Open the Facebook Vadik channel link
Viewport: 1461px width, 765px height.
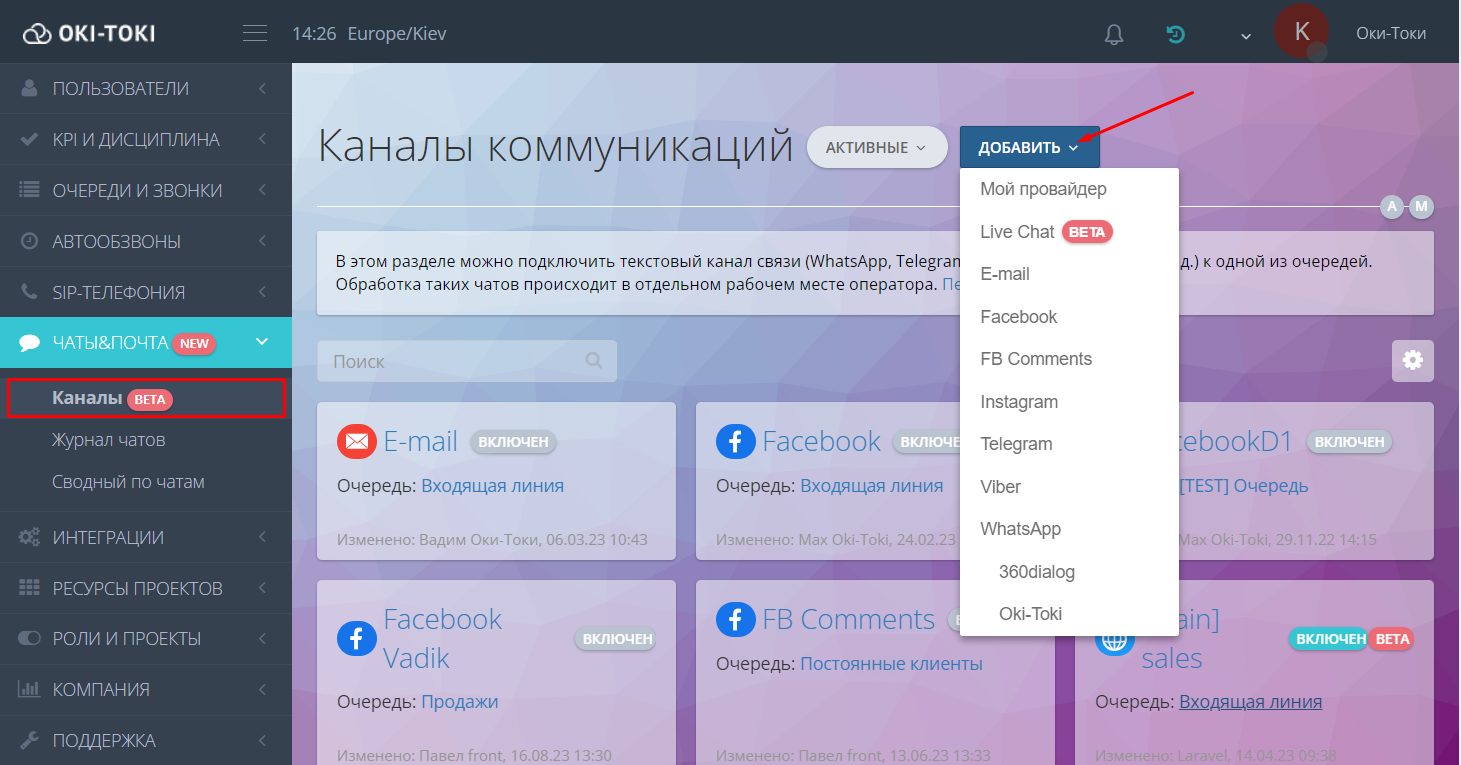443,638
